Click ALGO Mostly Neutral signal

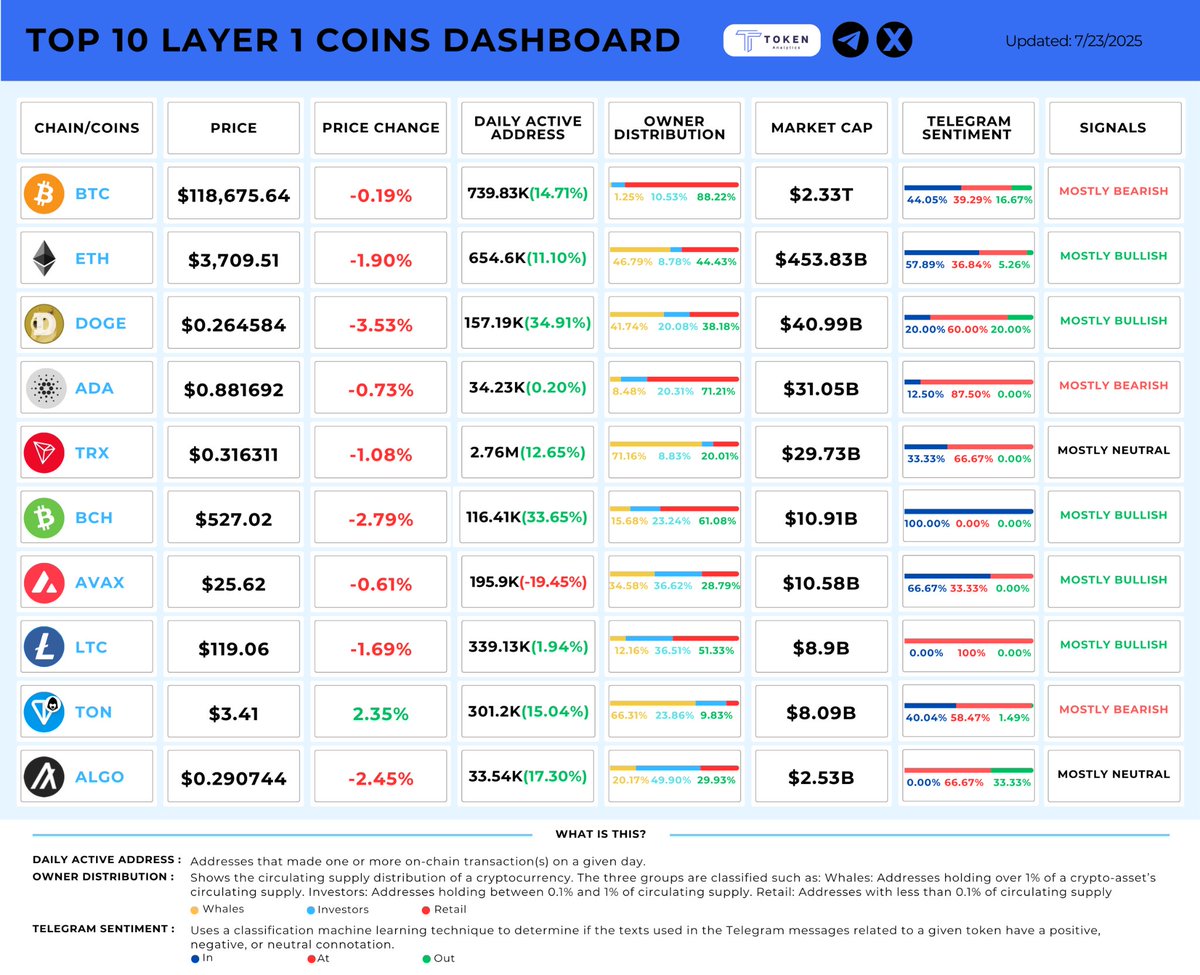coord(1113,774)
